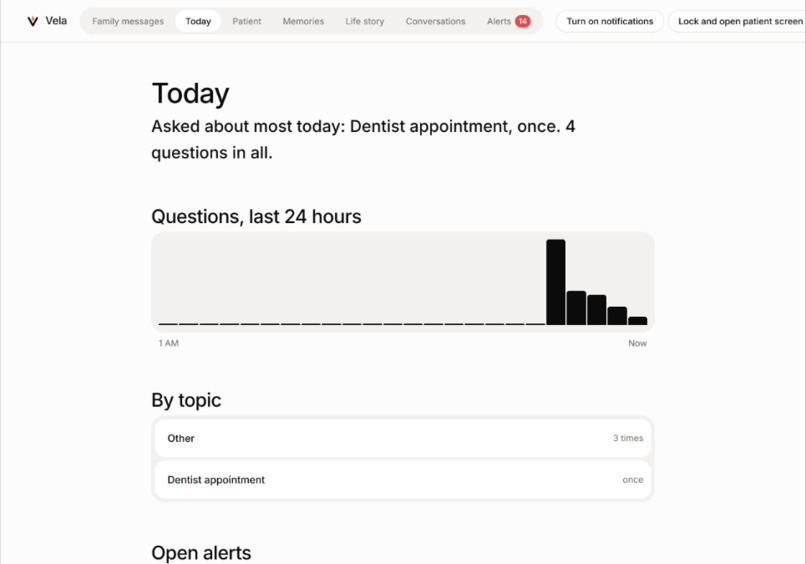Click the '1 AM' chart axis label

pyautogui.click(x=169, y=343)
